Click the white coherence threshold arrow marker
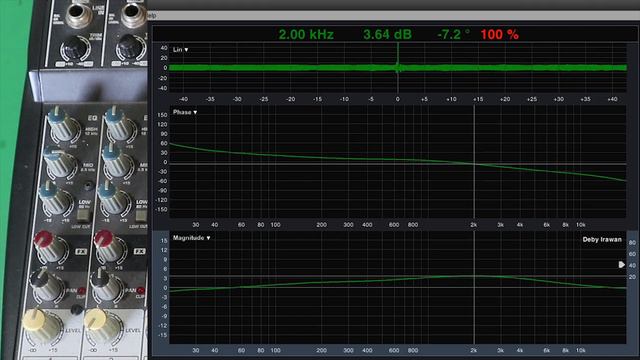 click(x=621, y=264)
